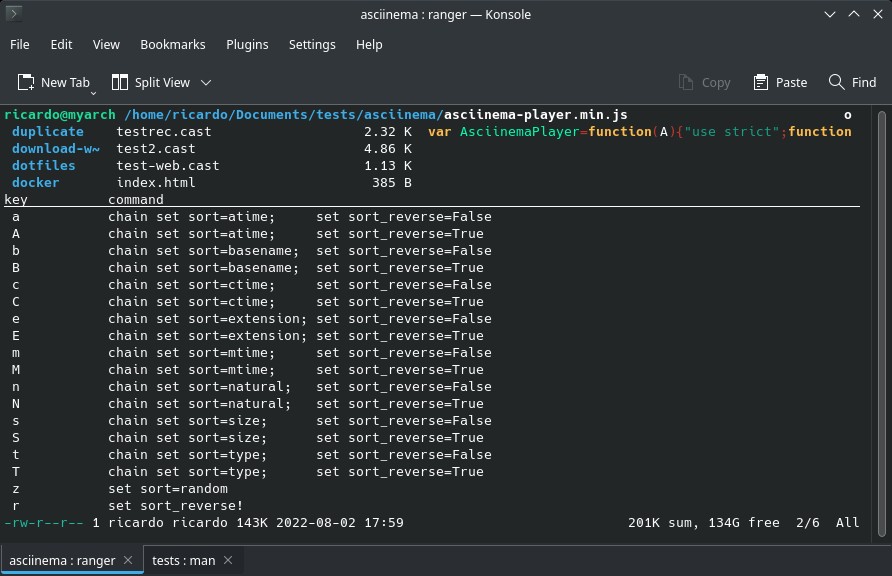Click the 'sort=natural; set sort_reverse=True' row
This screenshot has height=576, width=892.
click(296, 403)
